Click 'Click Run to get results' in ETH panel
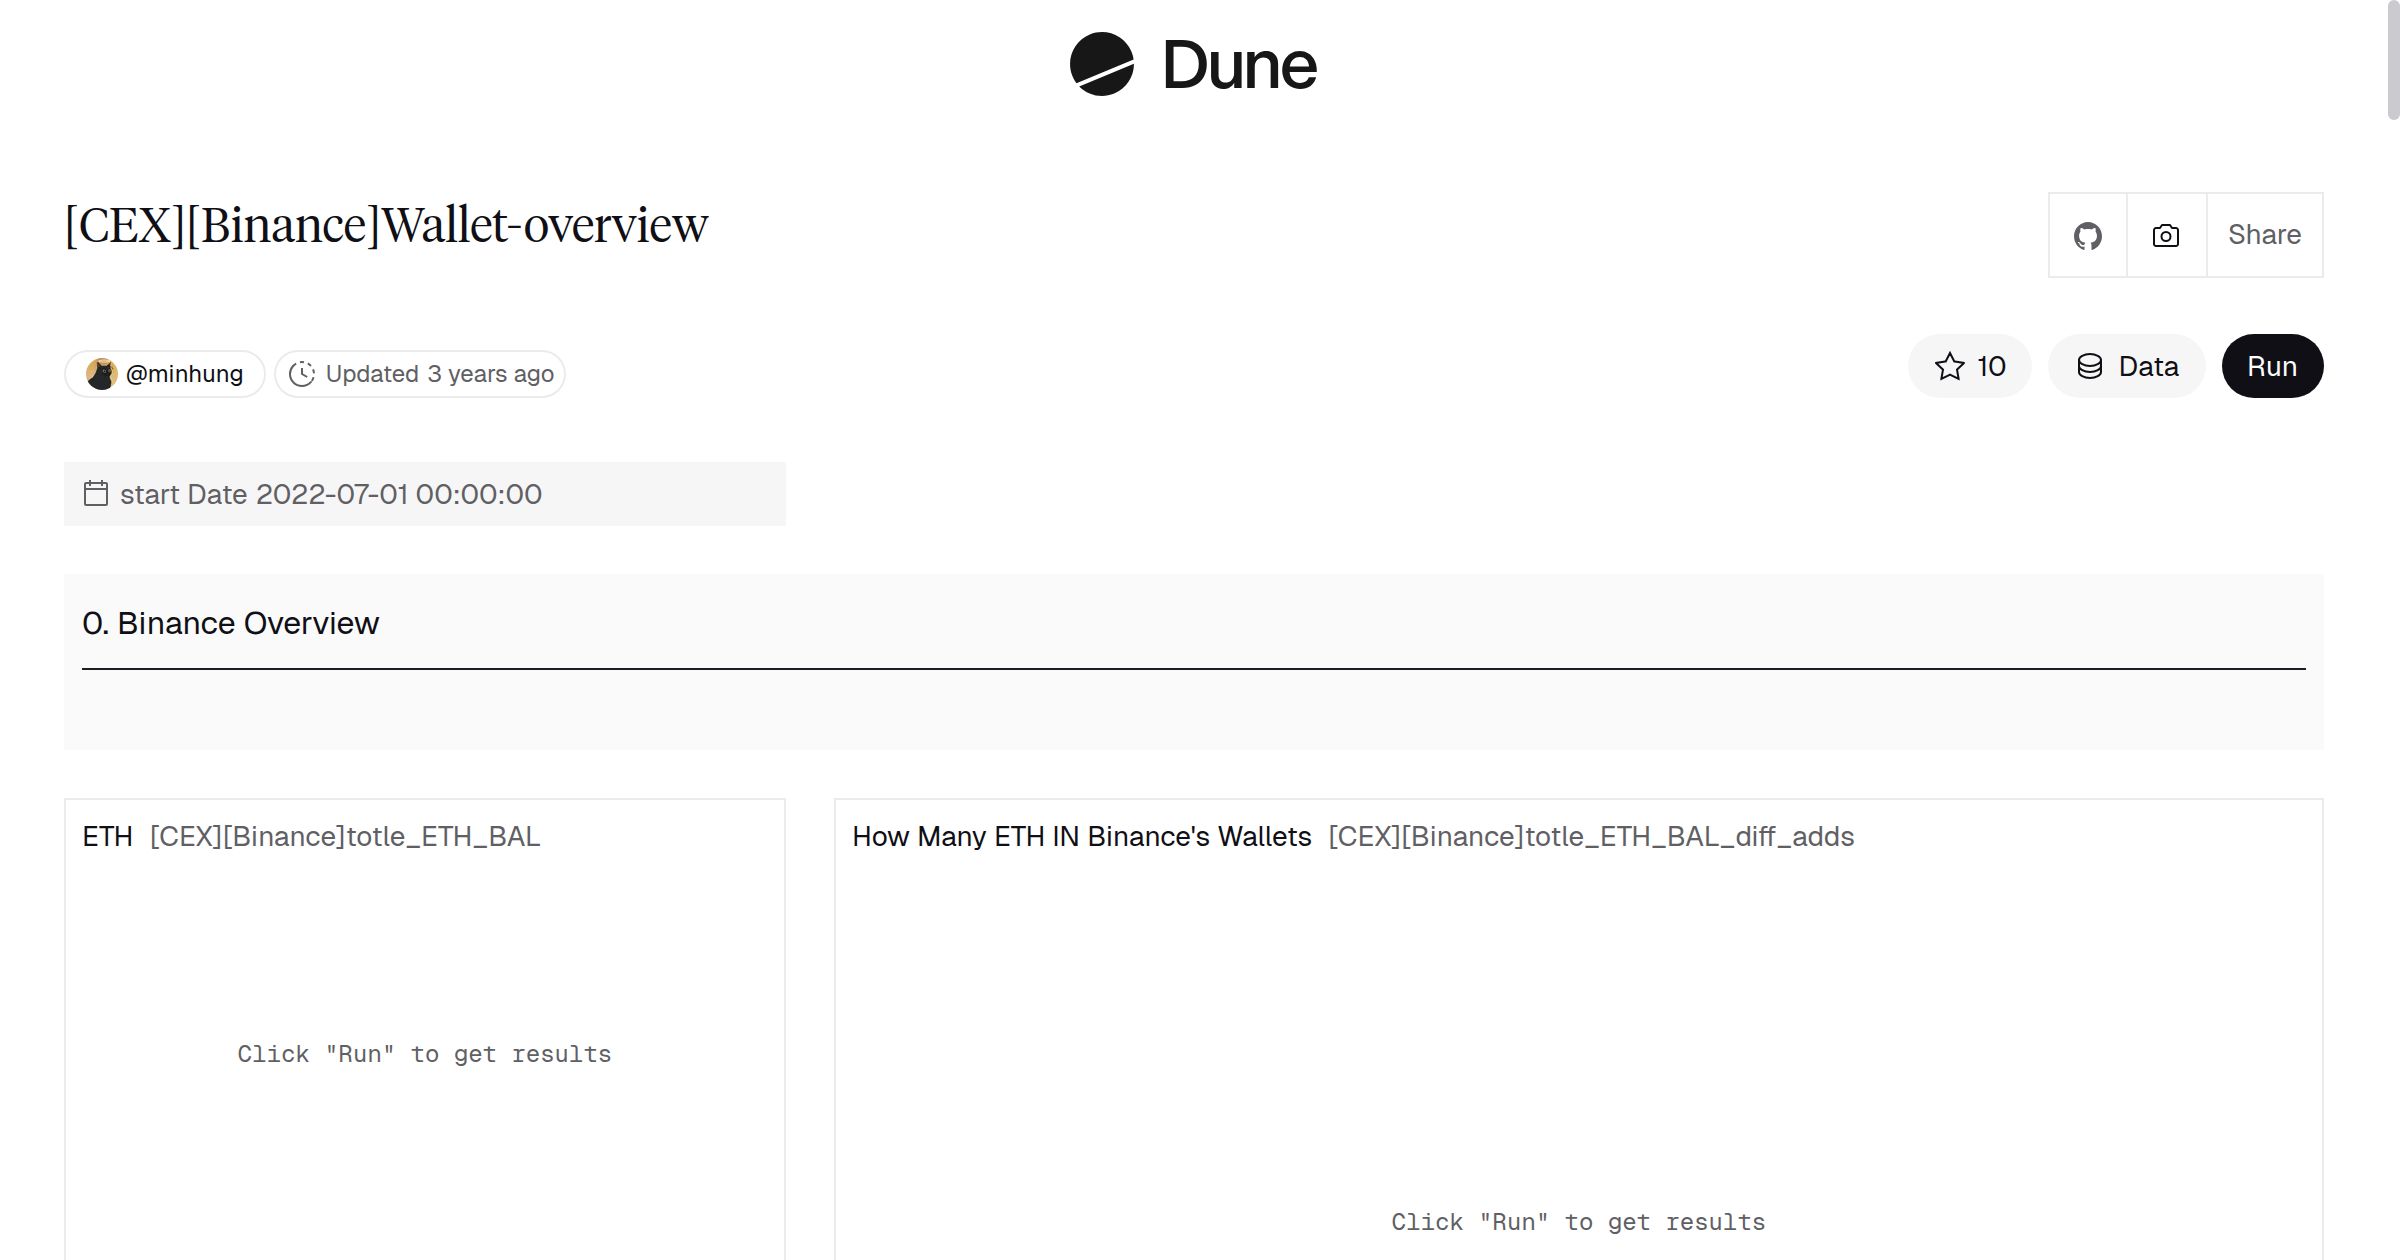2400x1260 pixels. [424, 1053]
